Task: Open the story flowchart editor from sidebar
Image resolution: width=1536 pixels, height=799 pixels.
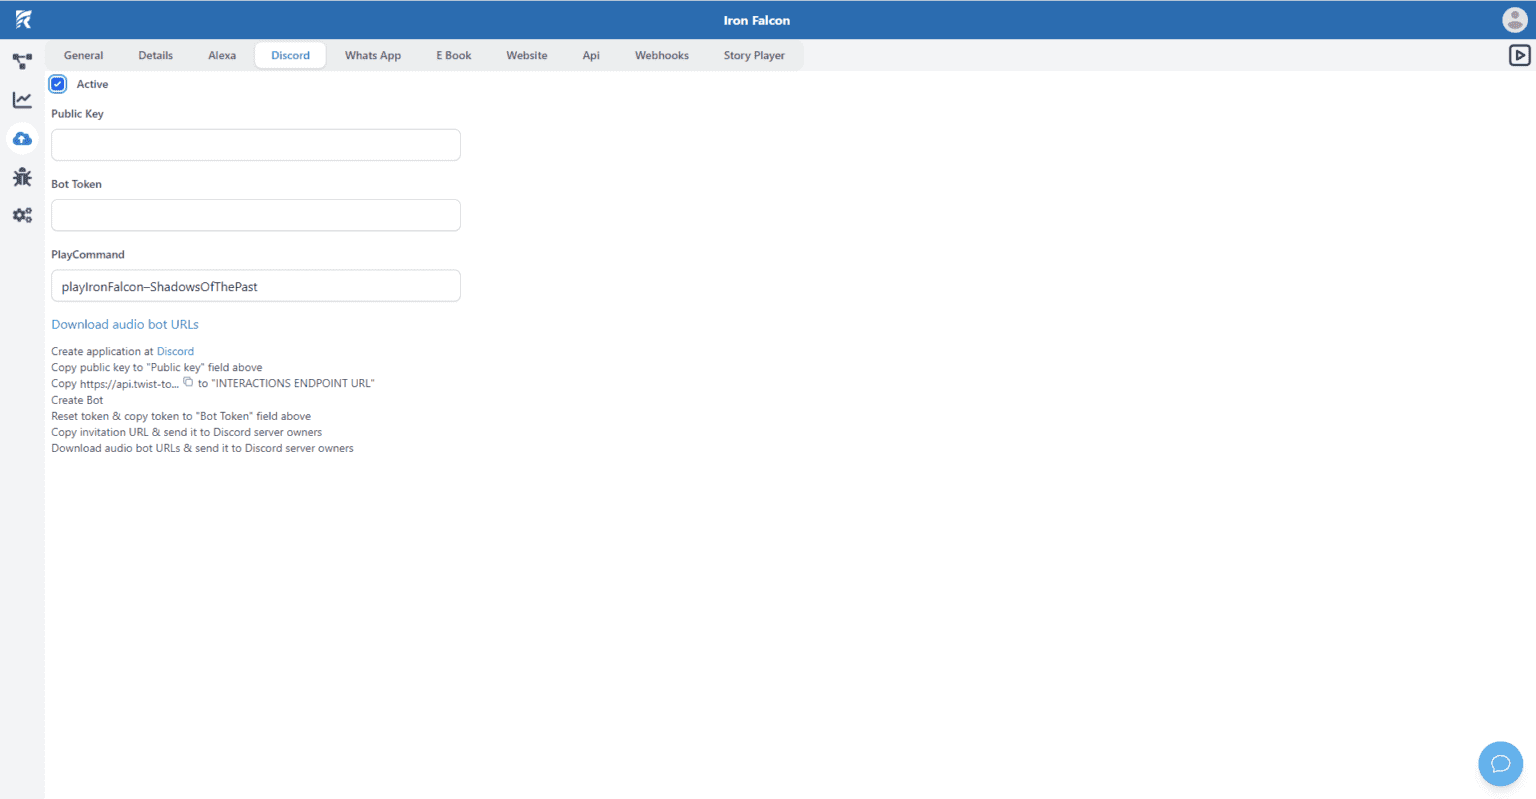Action: pos(22,61)
